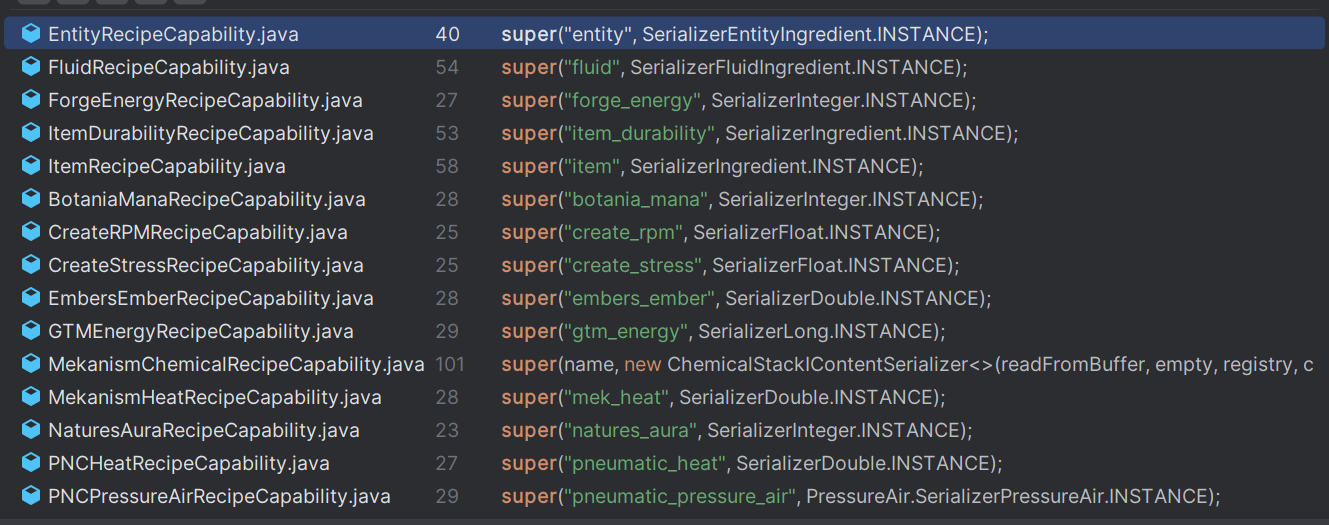Viewport: 1329px width, 525px height.
Task: Click the icon beside ForgeEnergyRecipeCapability.java
Action: point(31,100)
